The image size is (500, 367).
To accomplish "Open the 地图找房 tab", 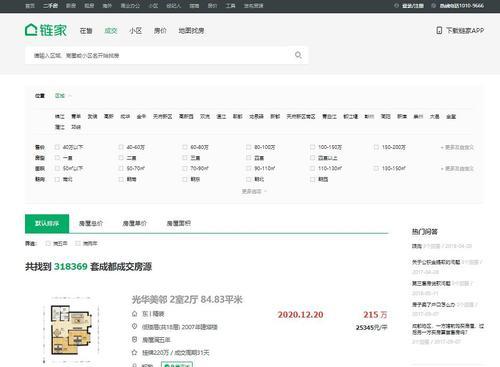I will 191,31.
